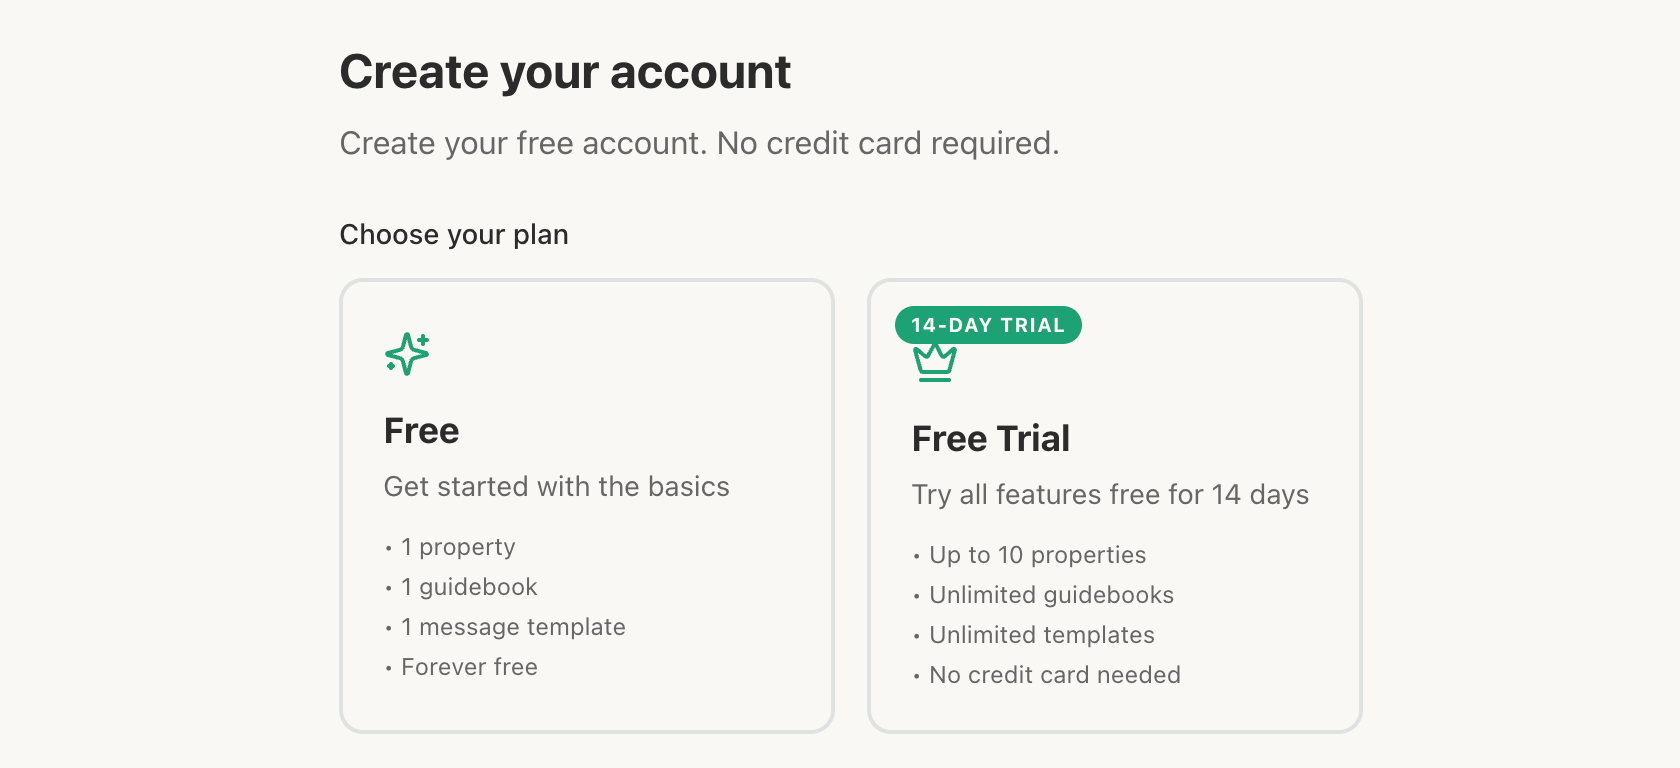Image resolution: width=1680 pixels, height=768 pixels.
Task: Click the 14-DAY TRIAL pill label
Action: pyautogui.click(x=988, y=325)
